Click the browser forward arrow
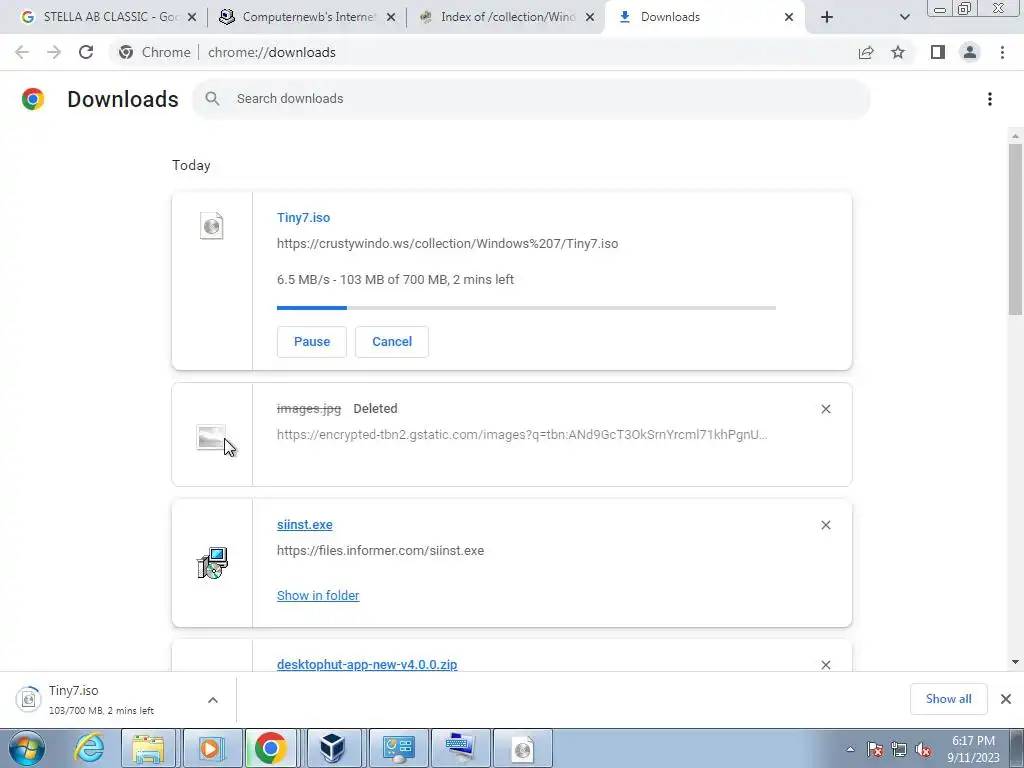 [x=54, y=52]
